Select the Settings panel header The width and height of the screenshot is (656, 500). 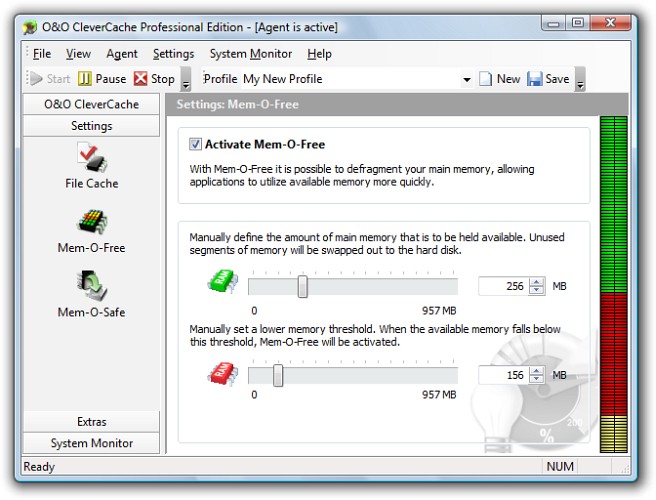(92, 126)
